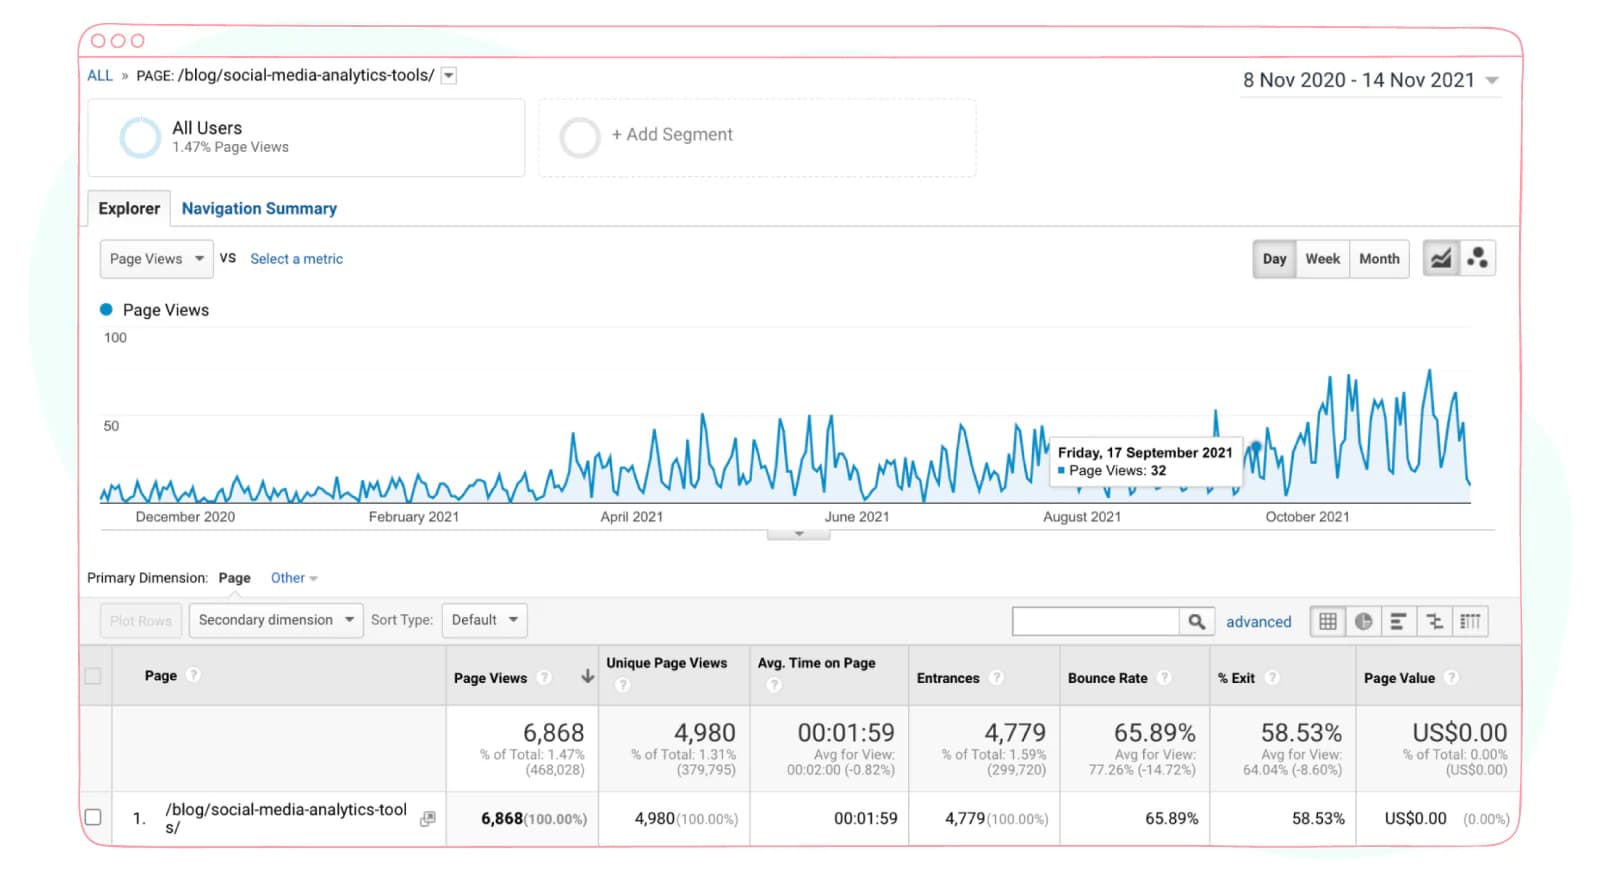1600x870 pixels.
Task: Click help icon next to % Exit
Action: [x=1272, y=678]
